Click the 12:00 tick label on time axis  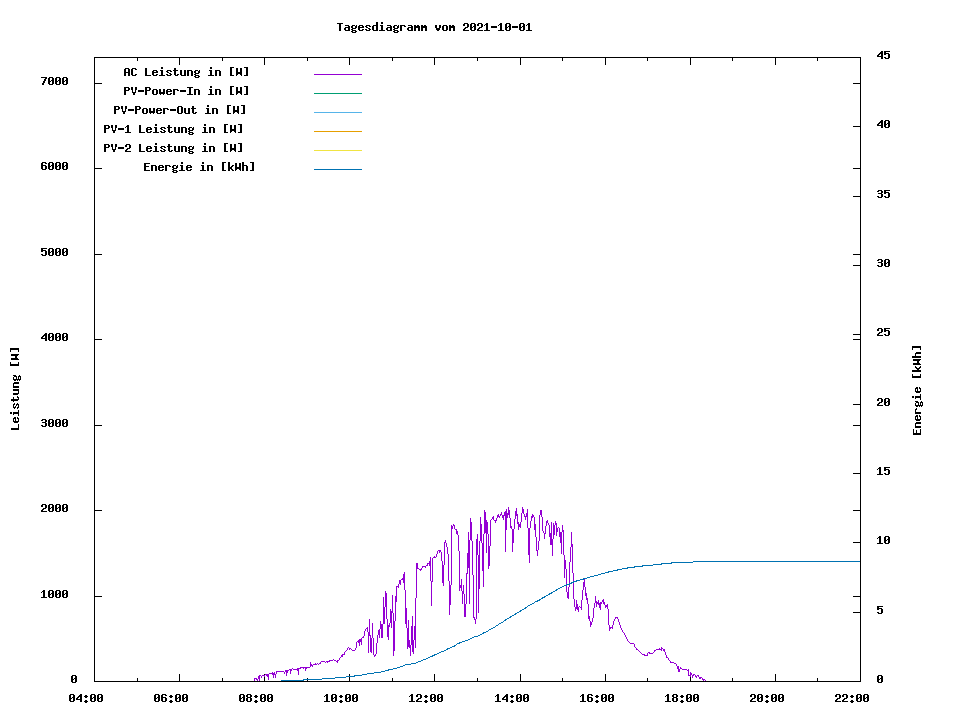(x=426, y=698)
